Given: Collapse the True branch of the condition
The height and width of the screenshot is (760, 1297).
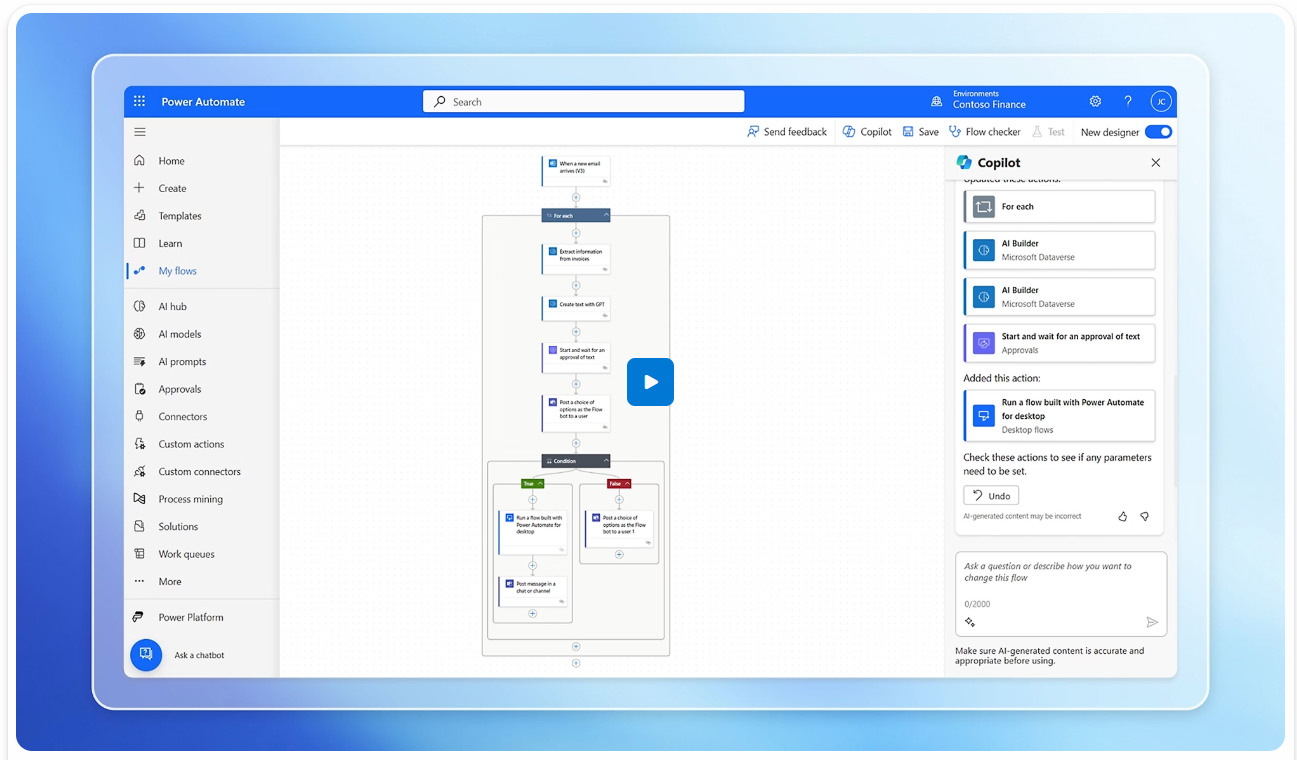Looking at the screenshot, I should click(541, 482).
